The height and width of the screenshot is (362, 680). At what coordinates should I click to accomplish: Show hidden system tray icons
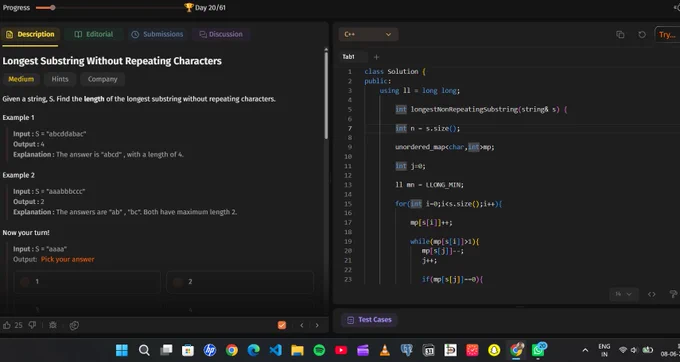(585, 350)
